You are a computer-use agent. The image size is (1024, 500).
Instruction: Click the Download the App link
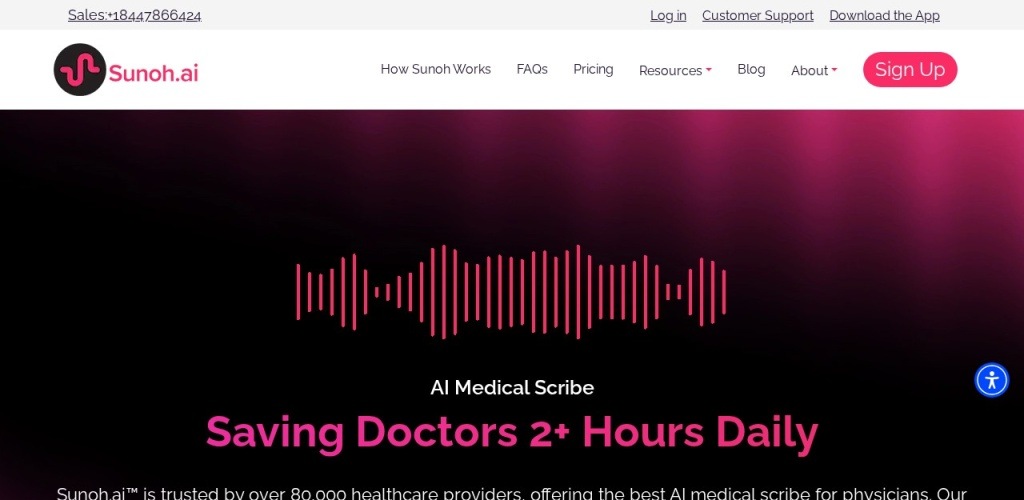[884, 16]
